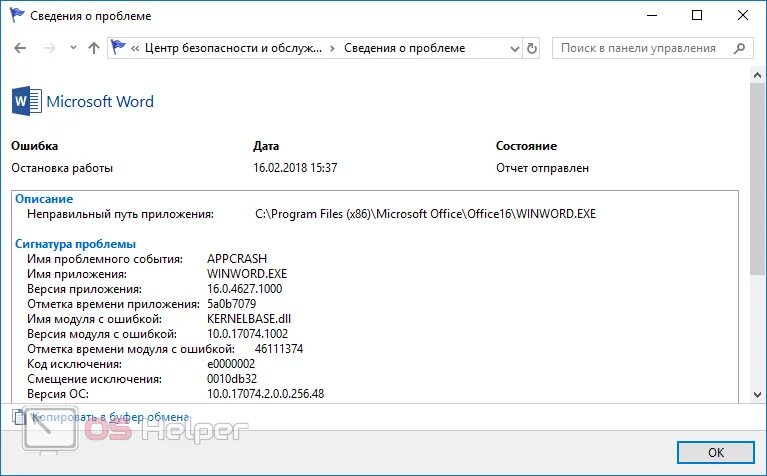The height and width of the screenshot is (476, 767).
Task: Select breadcrumb Сведения о проблеме
Action: point(404,48)
